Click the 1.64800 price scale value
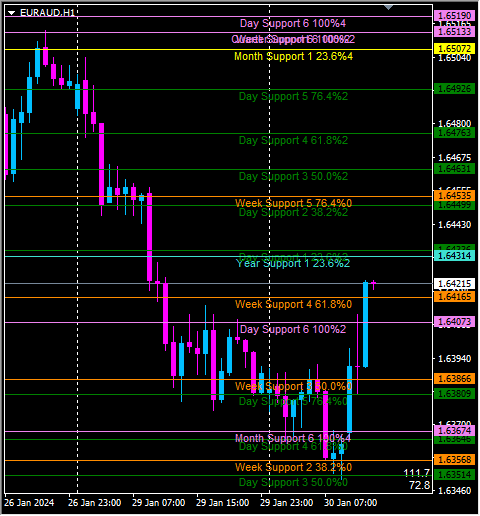 (x=455, y=124)
